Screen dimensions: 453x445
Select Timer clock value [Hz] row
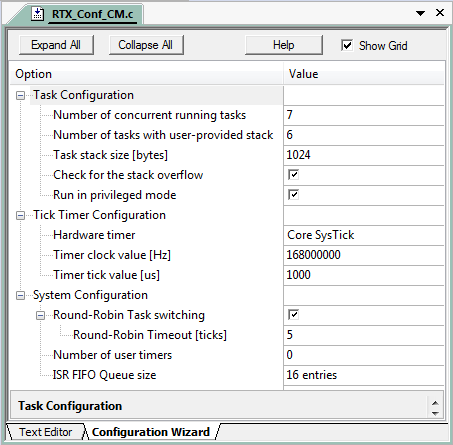tap(112, 255)
